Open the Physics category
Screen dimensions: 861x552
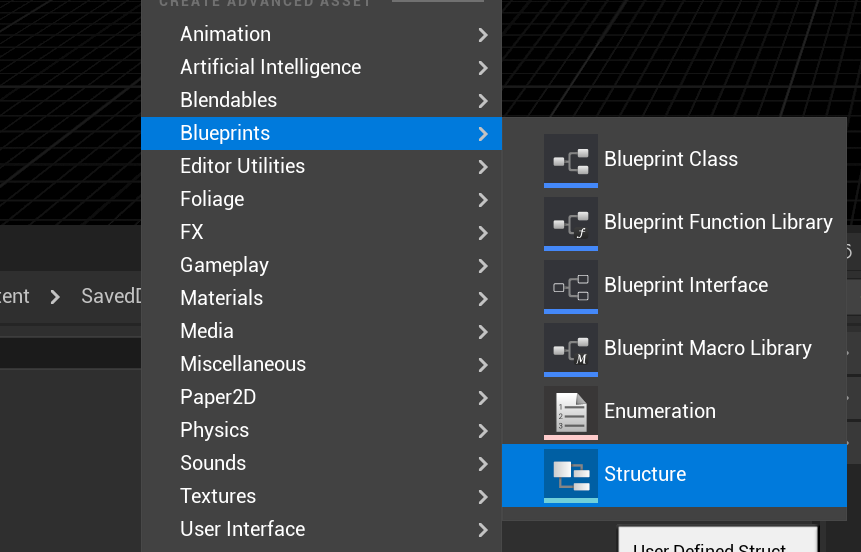coord(321,430)
